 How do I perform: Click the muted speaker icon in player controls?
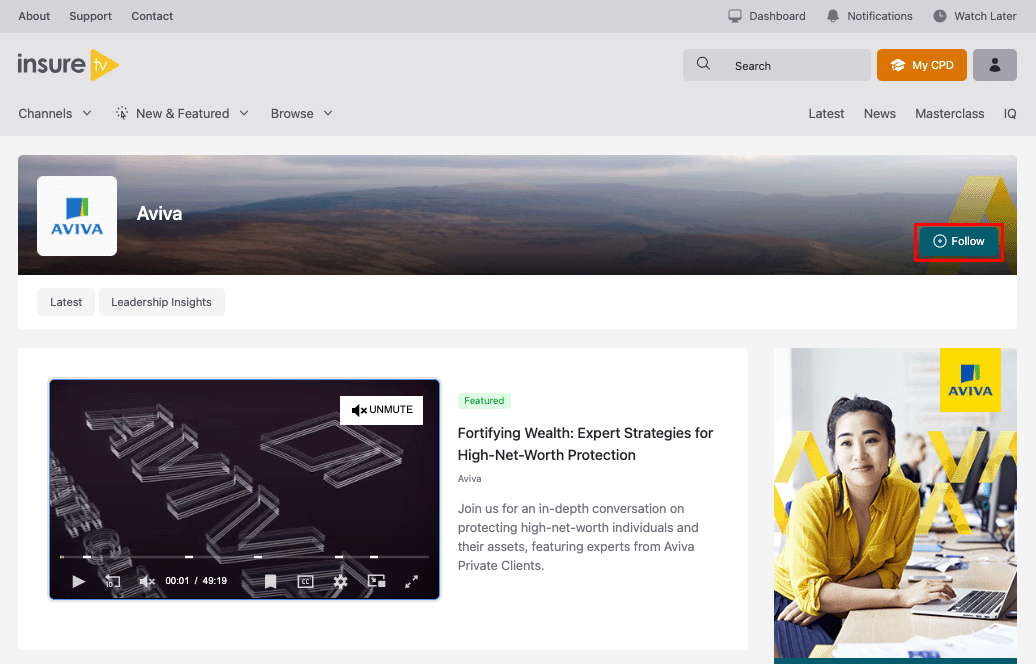pos(147,581)
